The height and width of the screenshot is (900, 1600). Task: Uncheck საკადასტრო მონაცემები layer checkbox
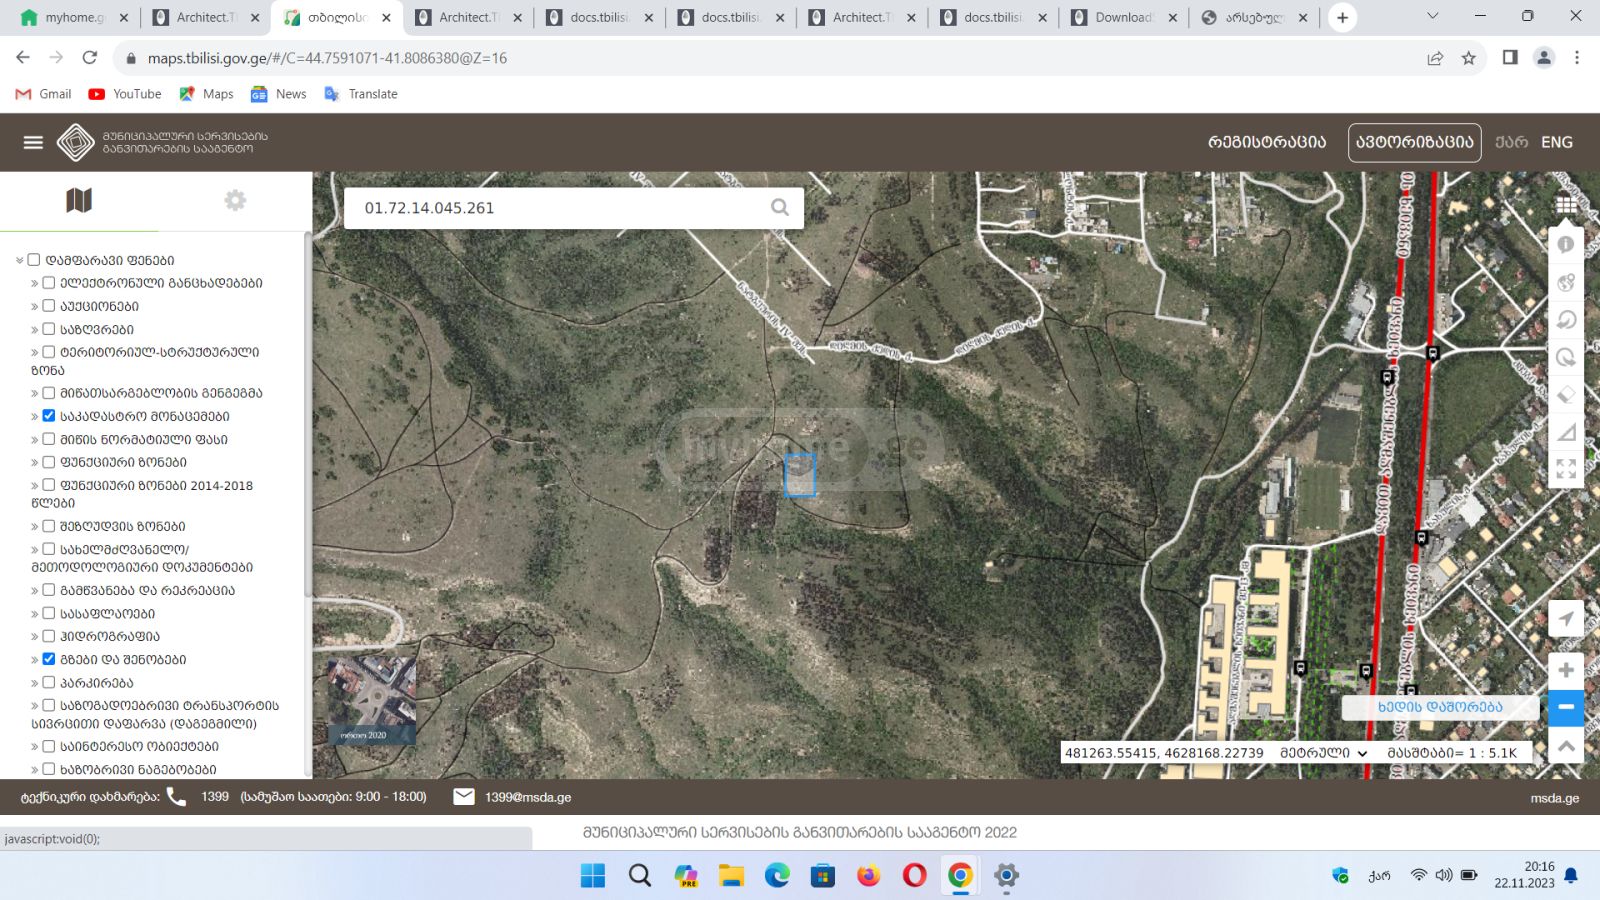pyautogui.click(x=48, y=416)
